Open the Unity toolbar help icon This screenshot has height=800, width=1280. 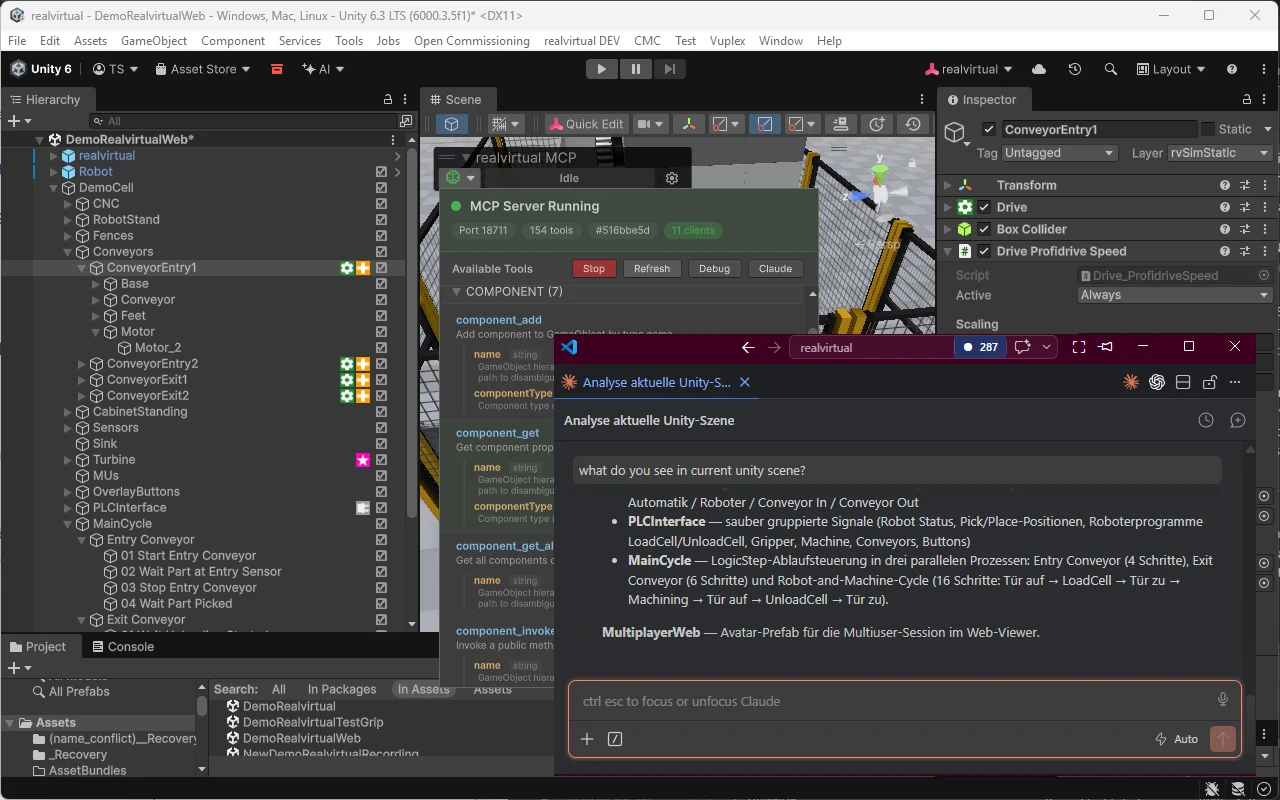[1232, 69]
